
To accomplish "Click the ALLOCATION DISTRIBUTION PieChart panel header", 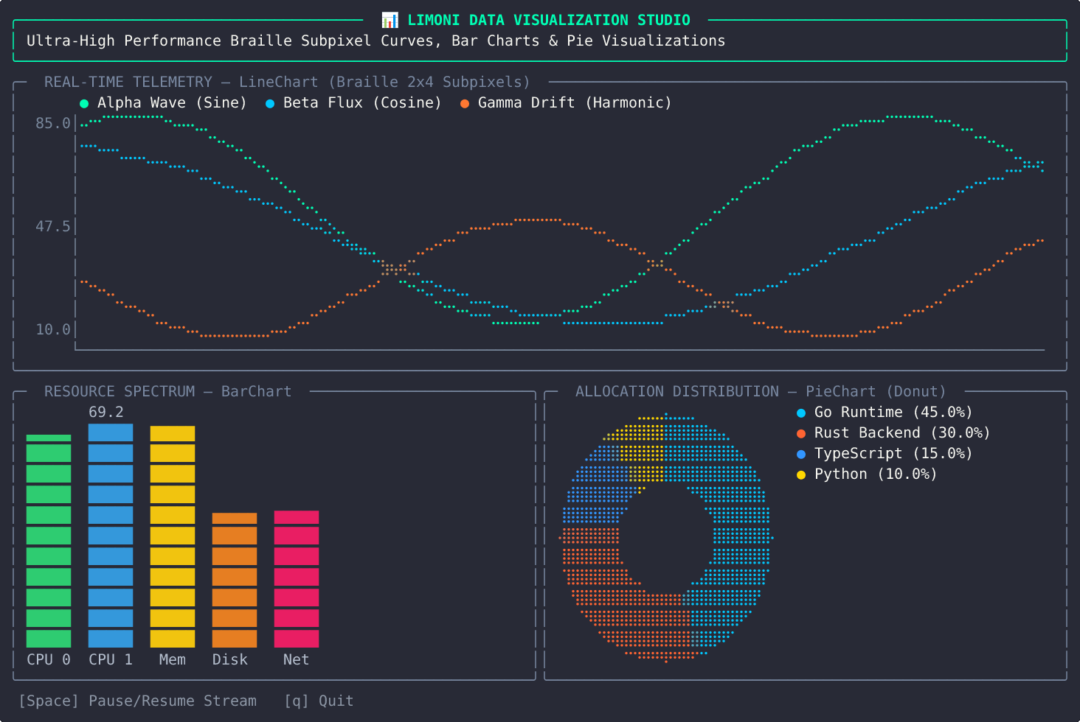I will [760, 391].
